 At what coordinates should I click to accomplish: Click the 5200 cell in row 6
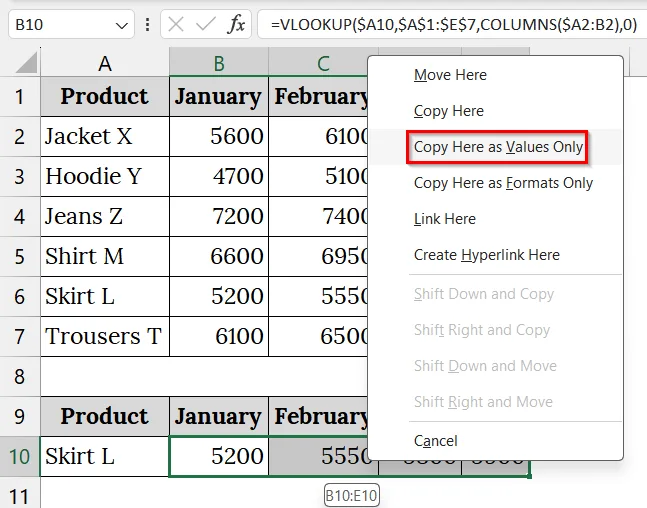pyautogui.click(x=219, y=296)
